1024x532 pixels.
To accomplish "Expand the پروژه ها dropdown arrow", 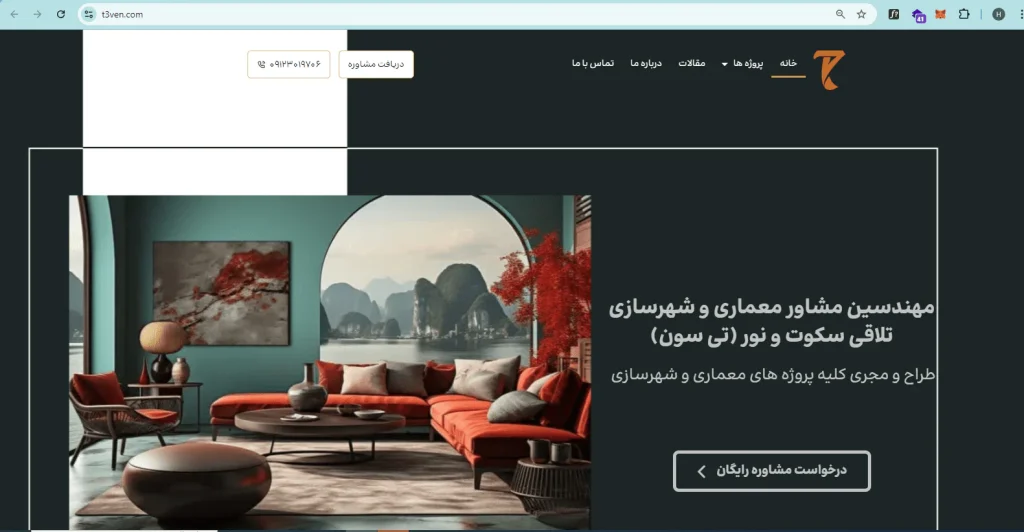I will 724,64.
